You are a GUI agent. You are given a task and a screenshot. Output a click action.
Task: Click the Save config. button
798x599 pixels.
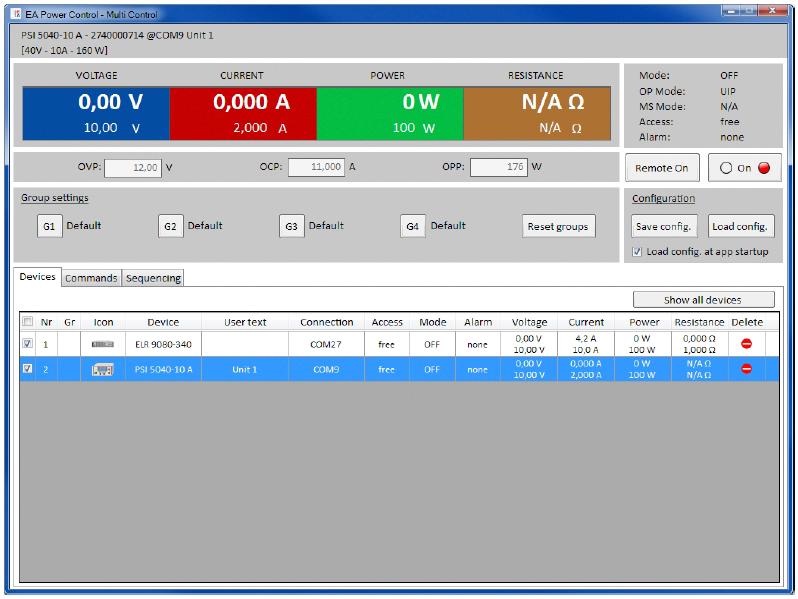663,227
